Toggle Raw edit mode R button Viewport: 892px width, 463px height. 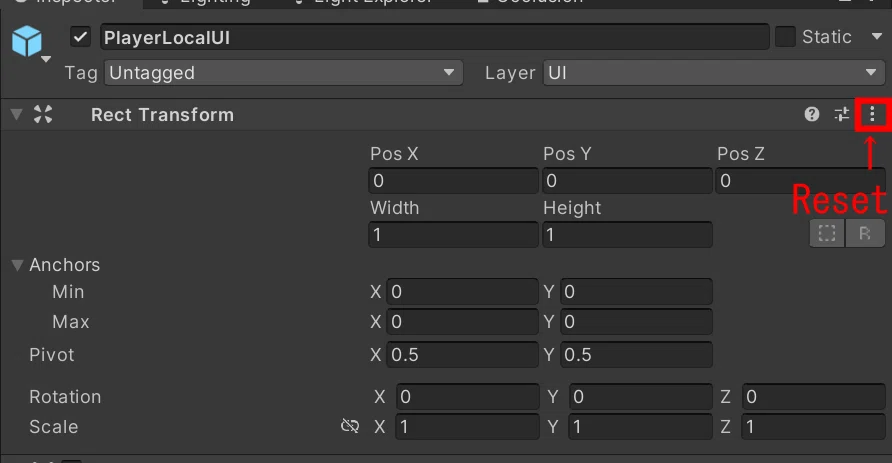pyautogui.click(x=865, y=233)
